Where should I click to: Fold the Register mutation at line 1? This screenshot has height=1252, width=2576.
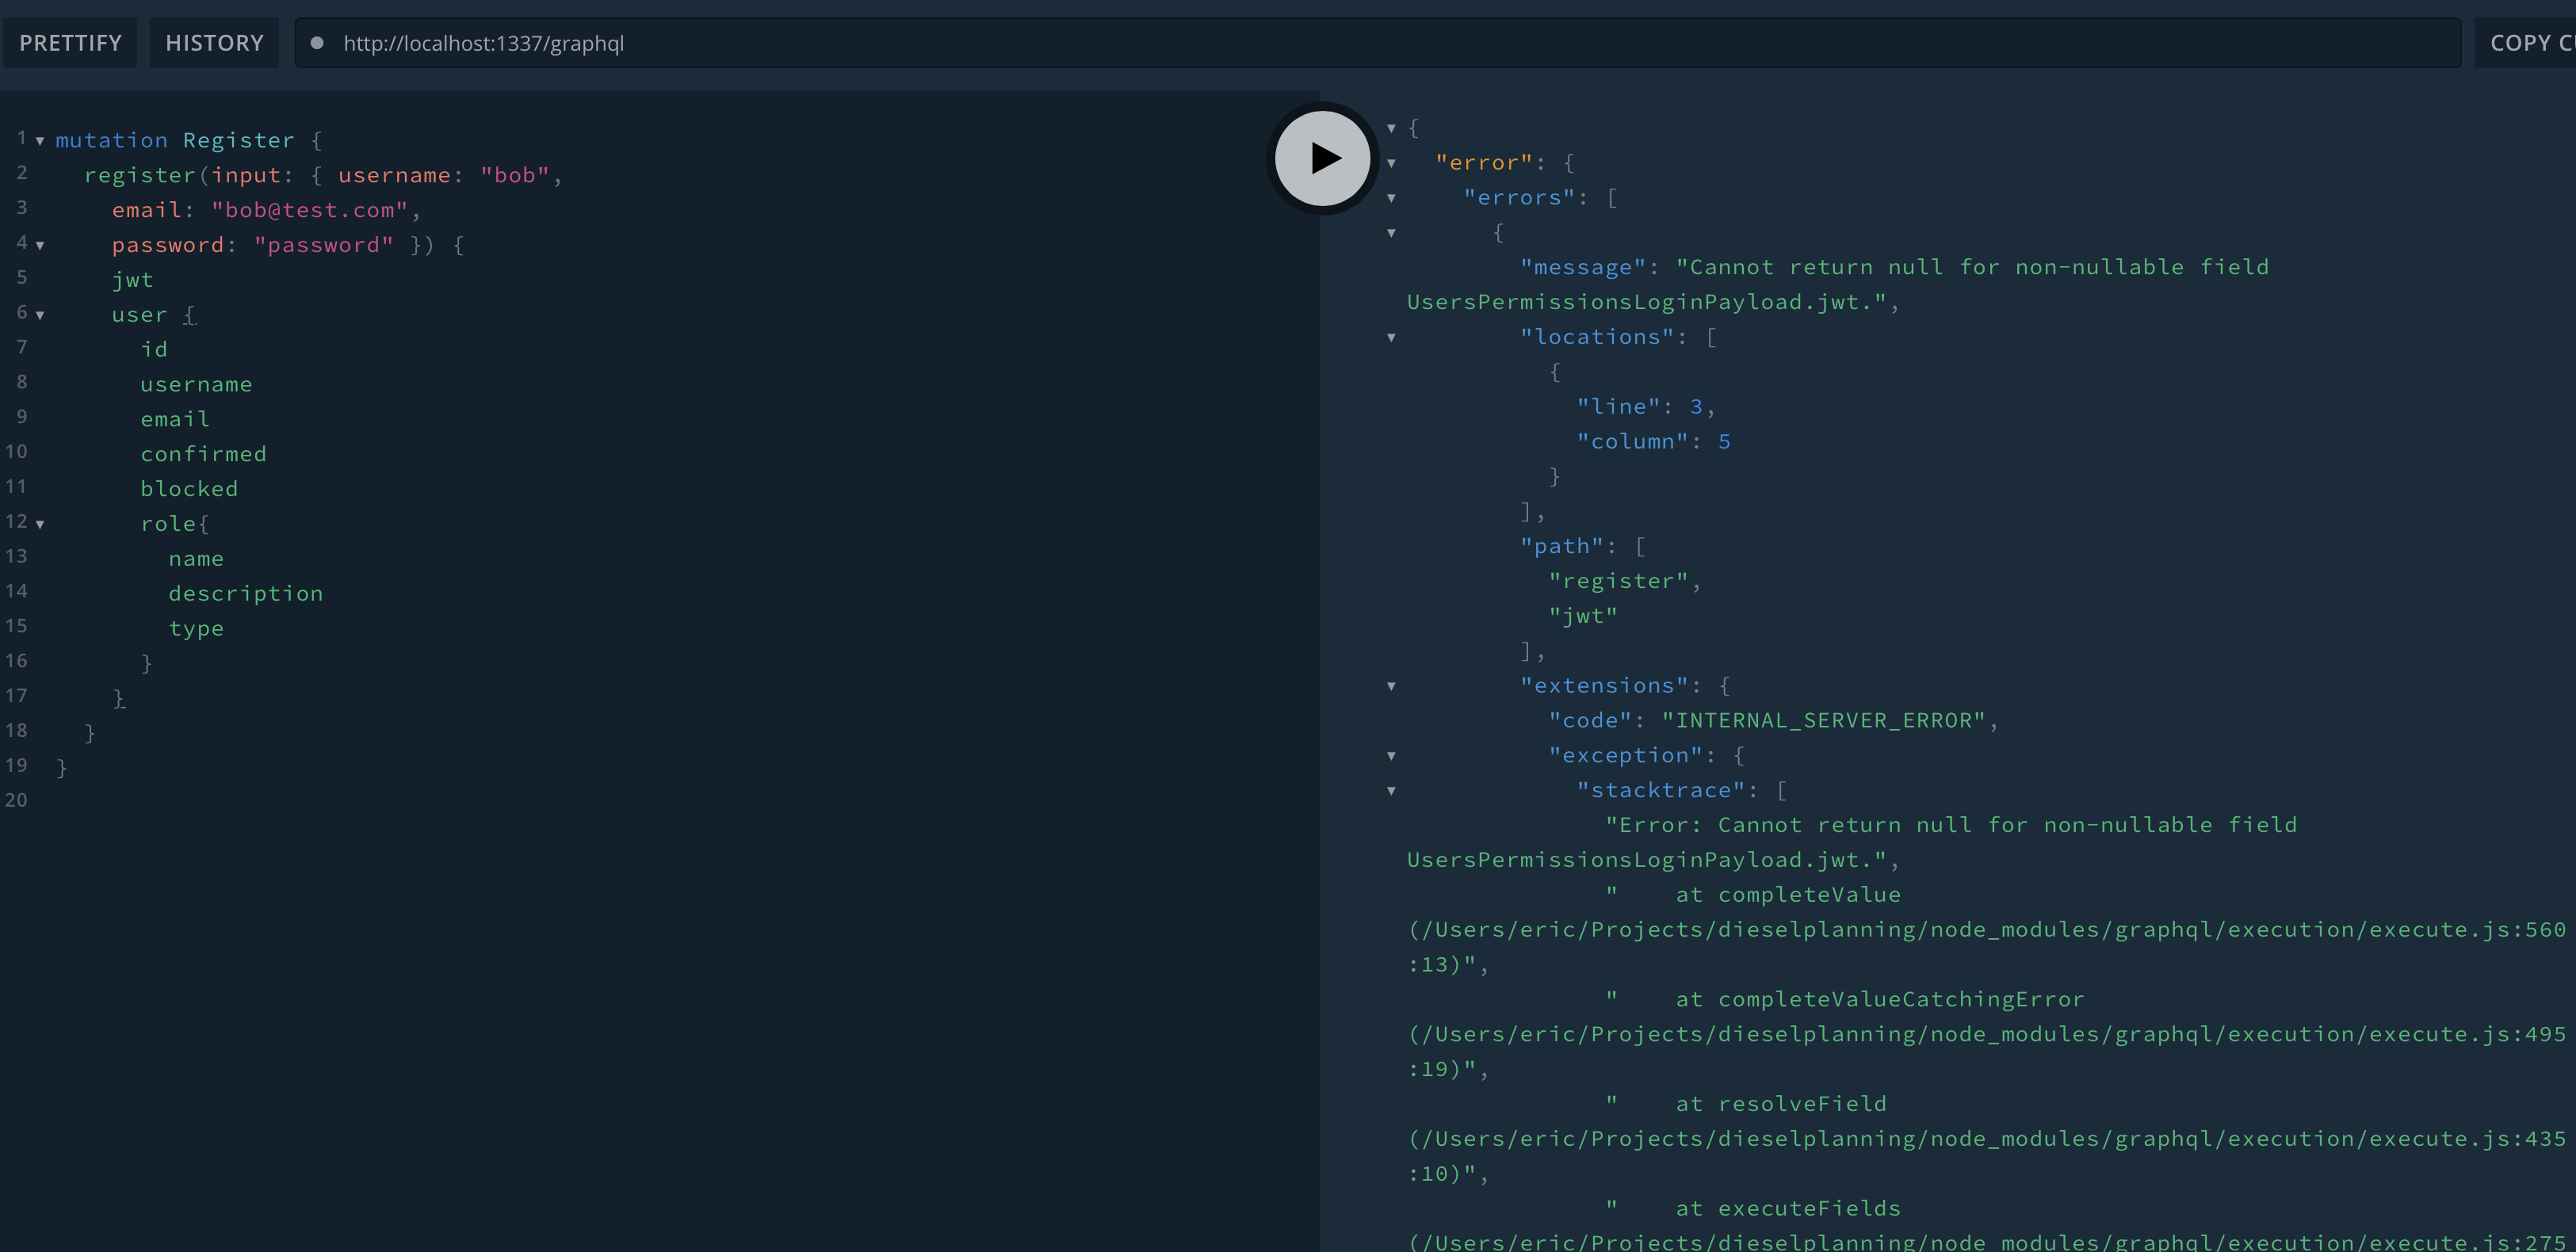39,141
